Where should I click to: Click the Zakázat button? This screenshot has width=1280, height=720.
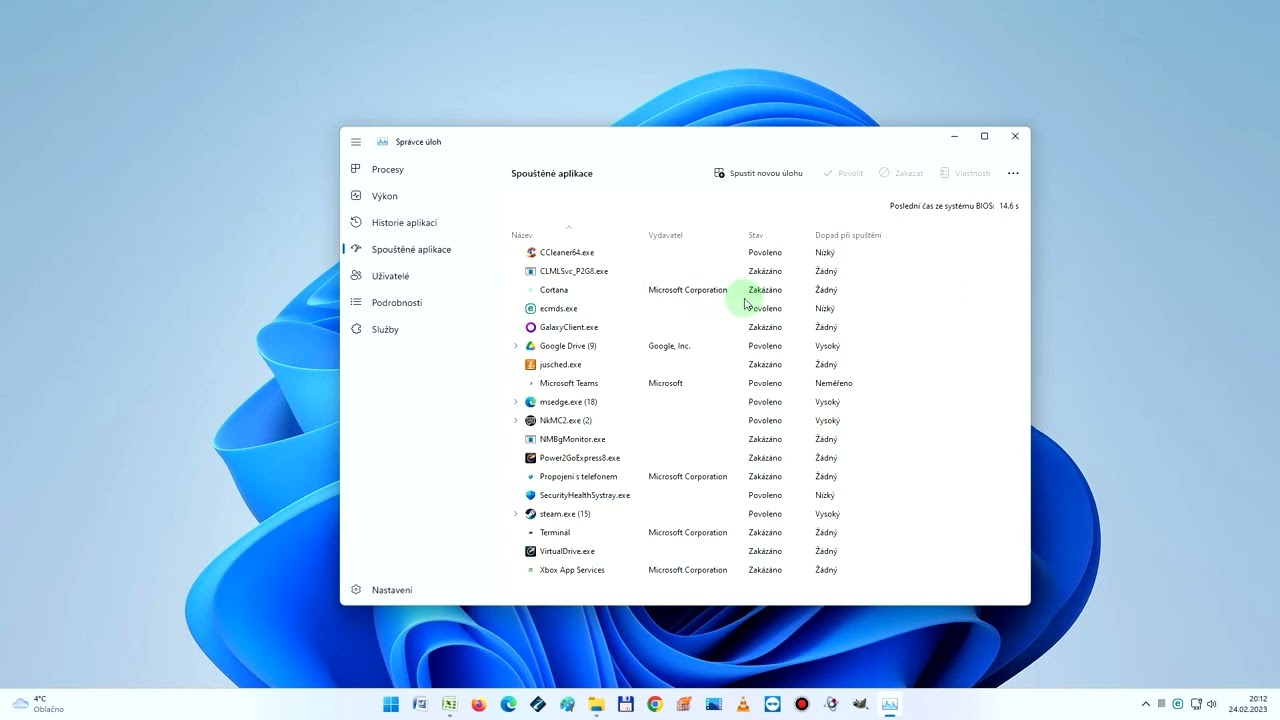(901, 173)
